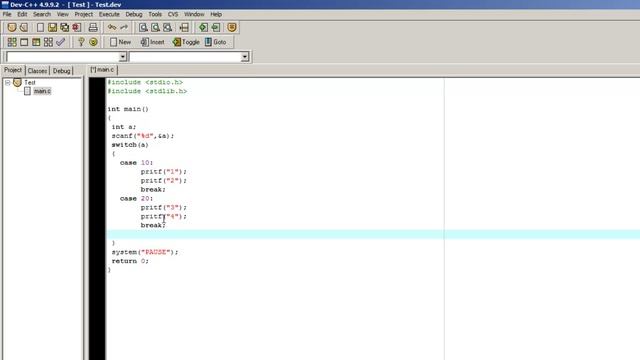
Task: Click Add to Project green icon
Action: (x=203, y=27)
